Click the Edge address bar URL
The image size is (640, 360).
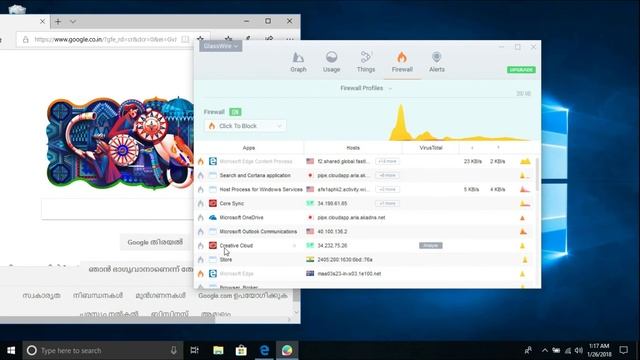105,40
